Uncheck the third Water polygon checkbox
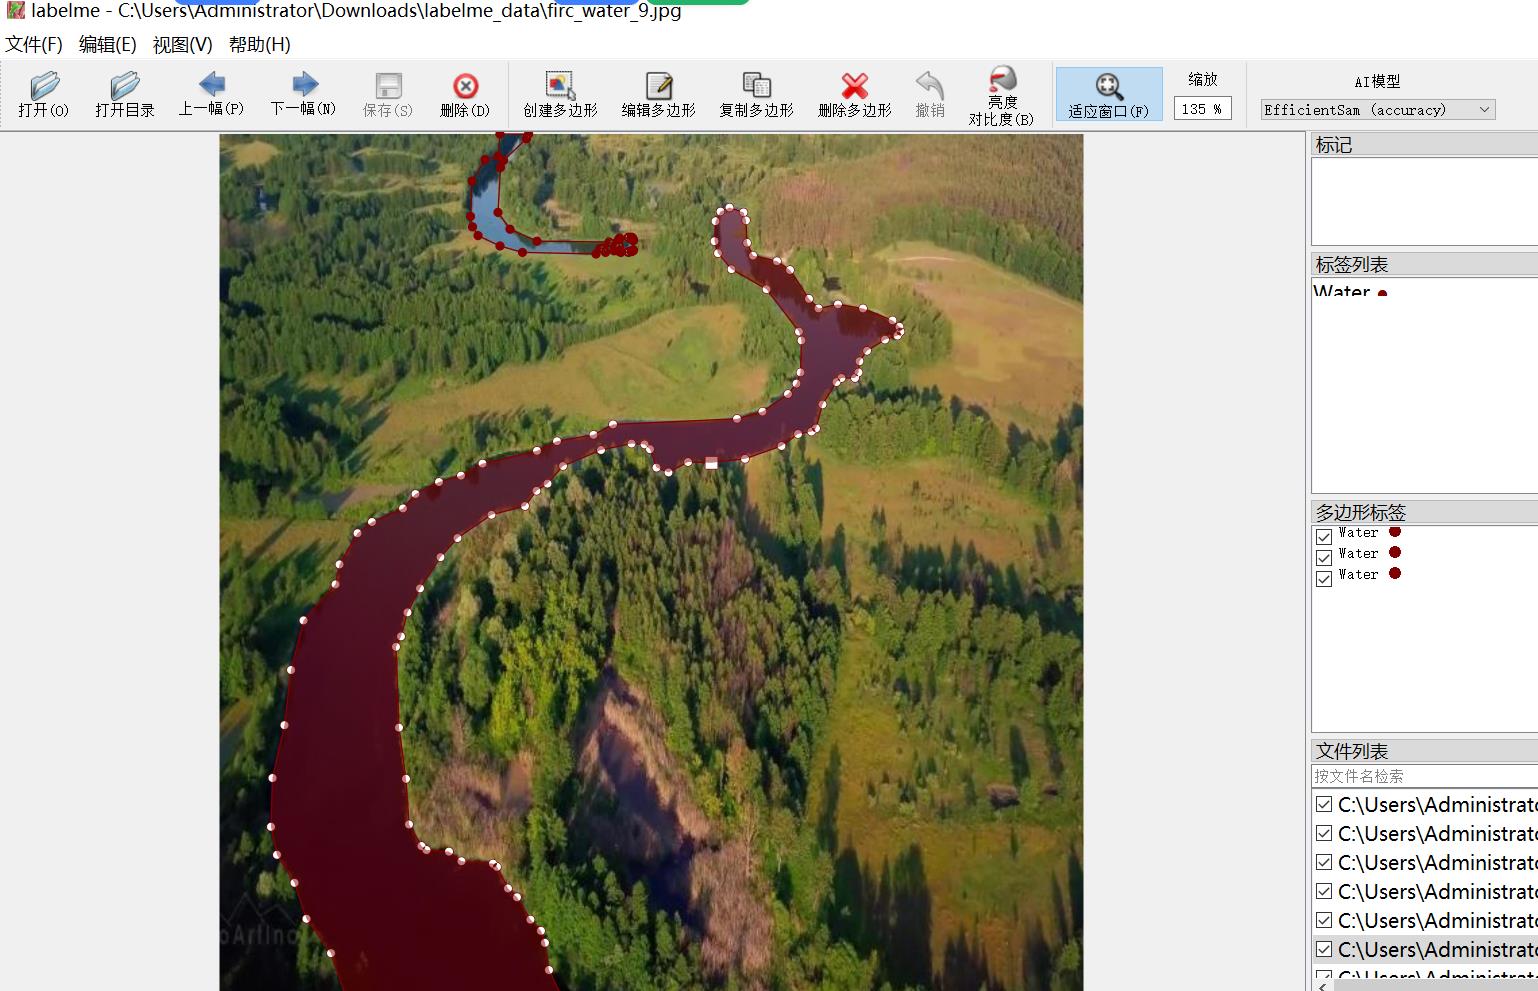 pyautogui.click(x=1324, y=579)
